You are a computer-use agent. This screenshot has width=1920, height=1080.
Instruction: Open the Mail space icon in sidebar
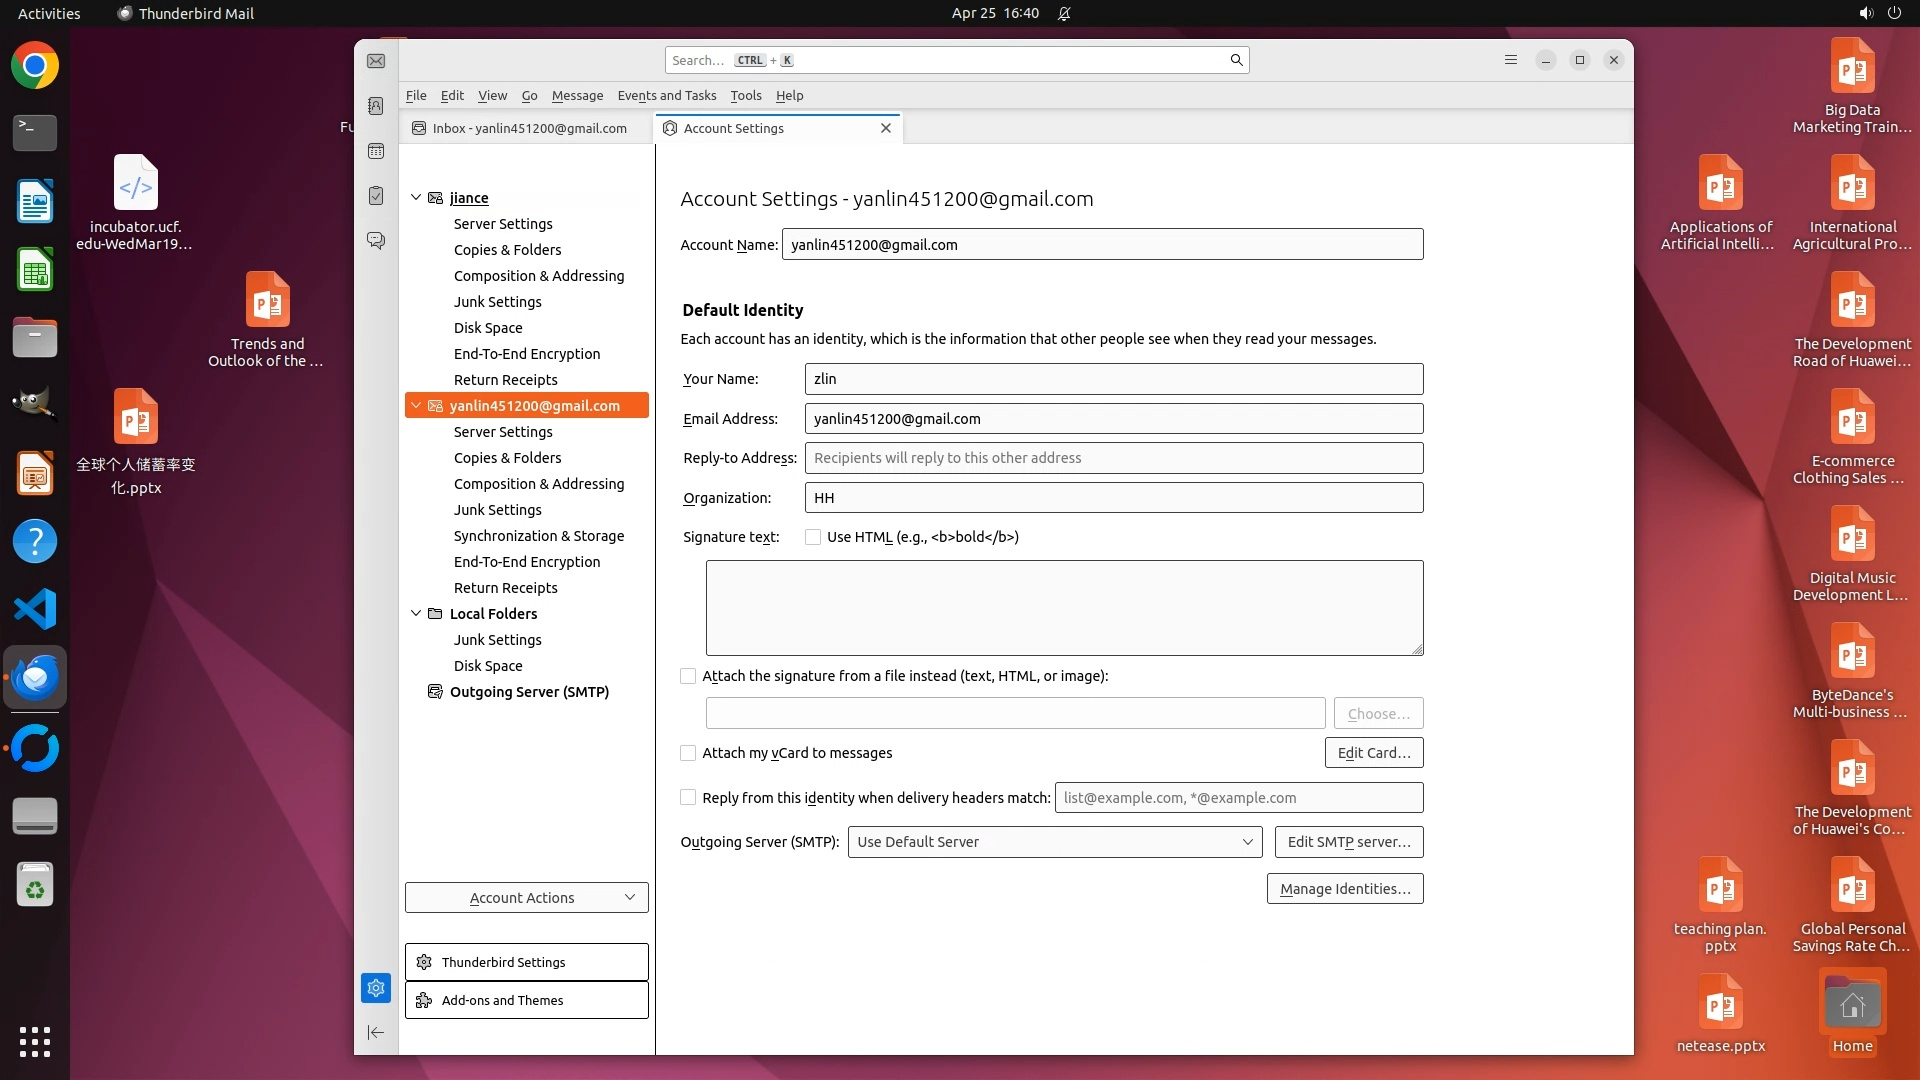pyautogui.click(x=376, y=61)
